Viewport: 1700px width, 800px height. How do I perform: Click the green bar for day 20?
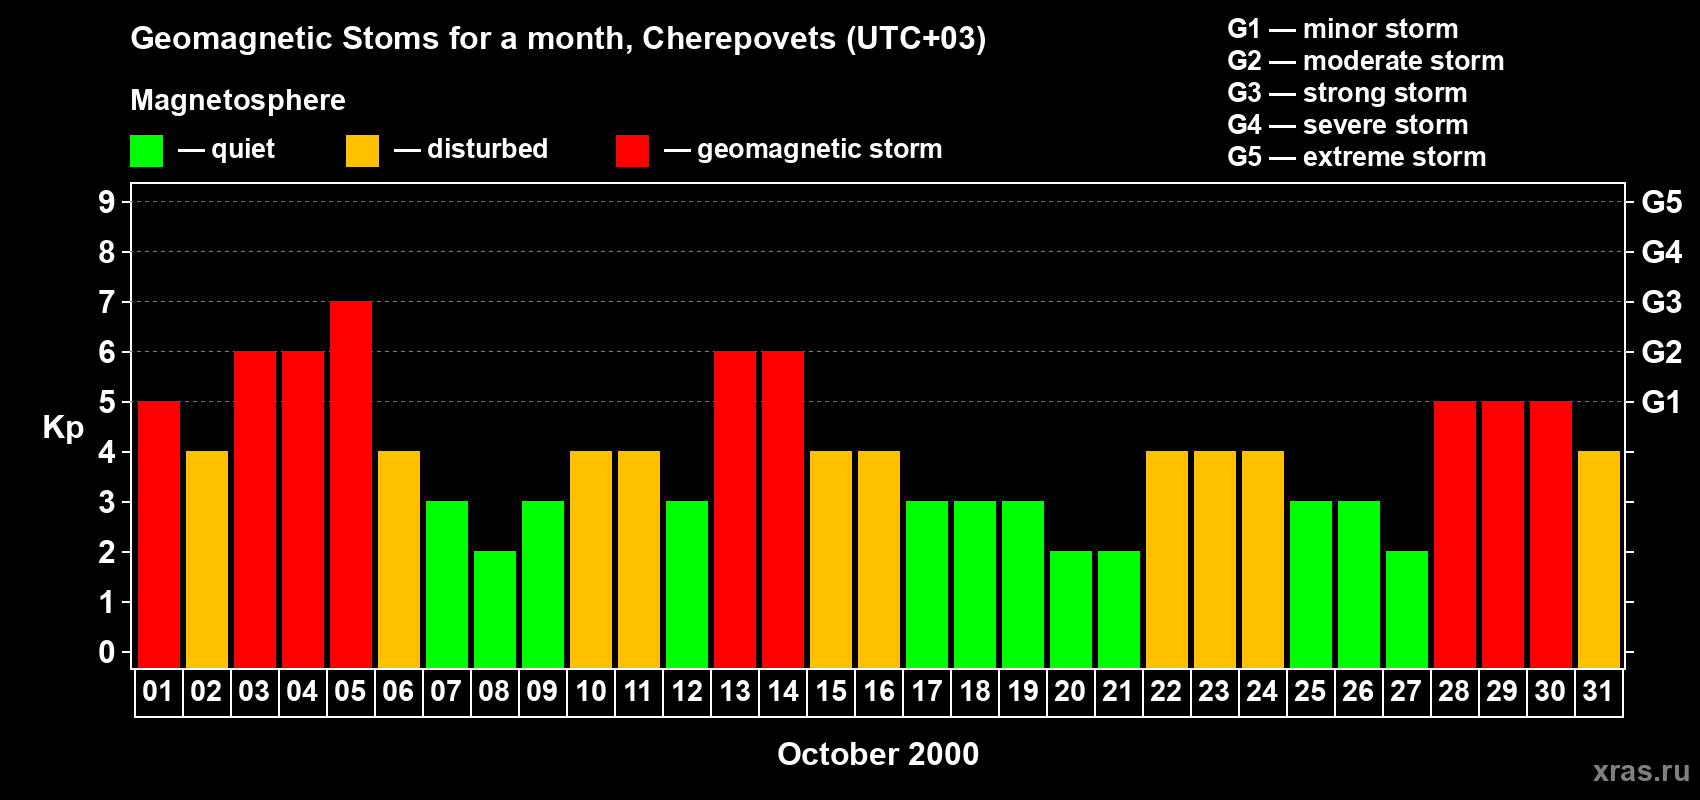1071,609
